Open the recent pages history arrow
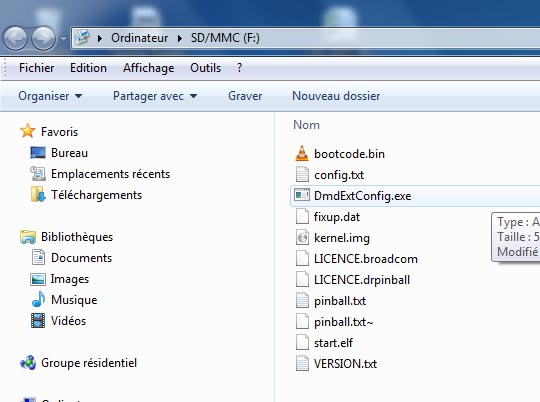 tap(63, 39)
